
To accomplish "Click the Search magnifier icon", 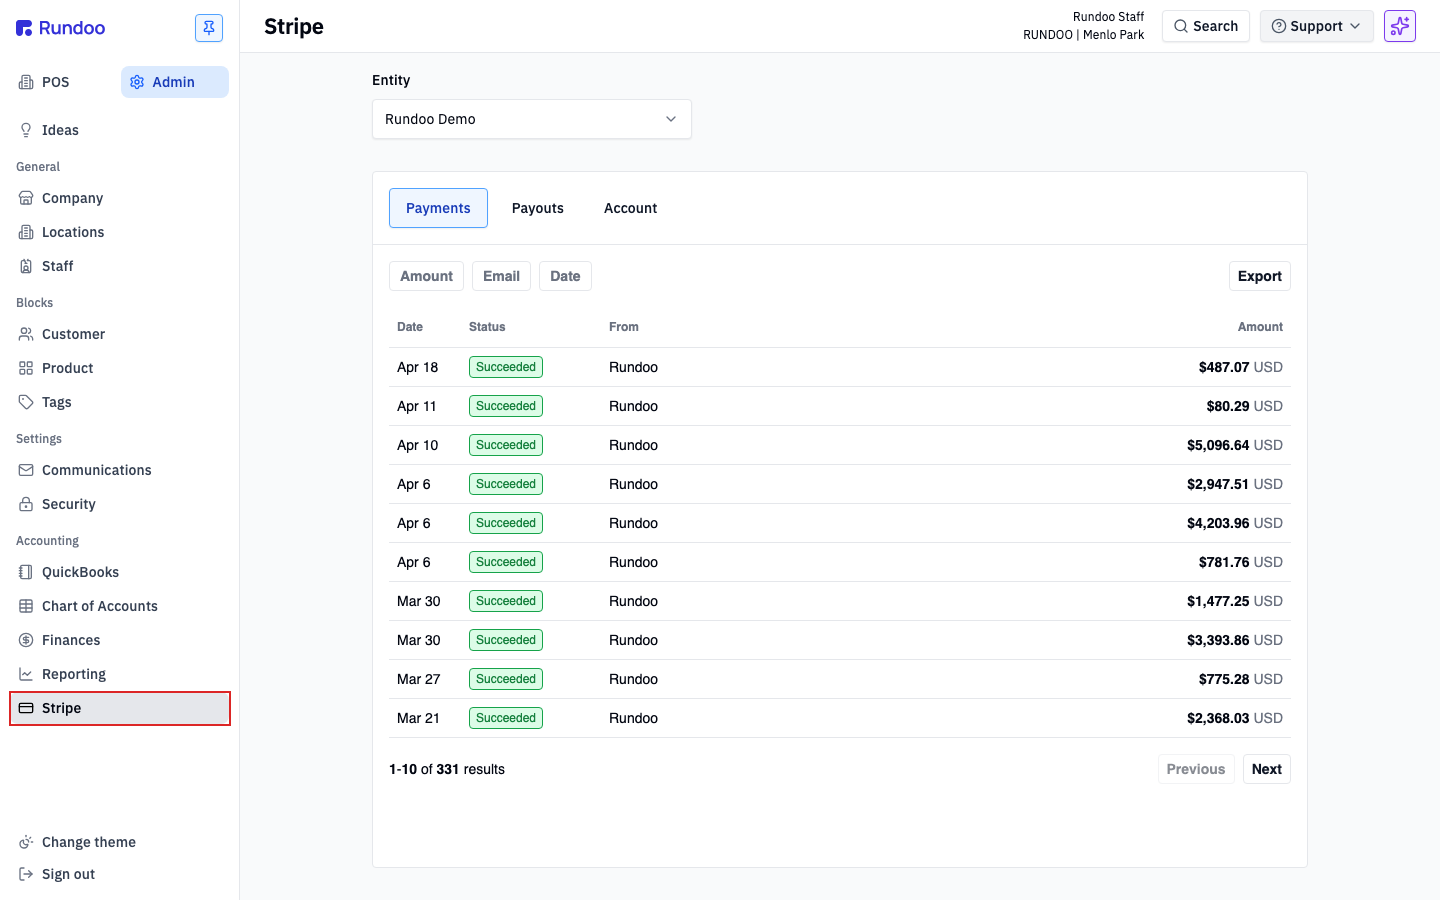I will (1181, 26).
